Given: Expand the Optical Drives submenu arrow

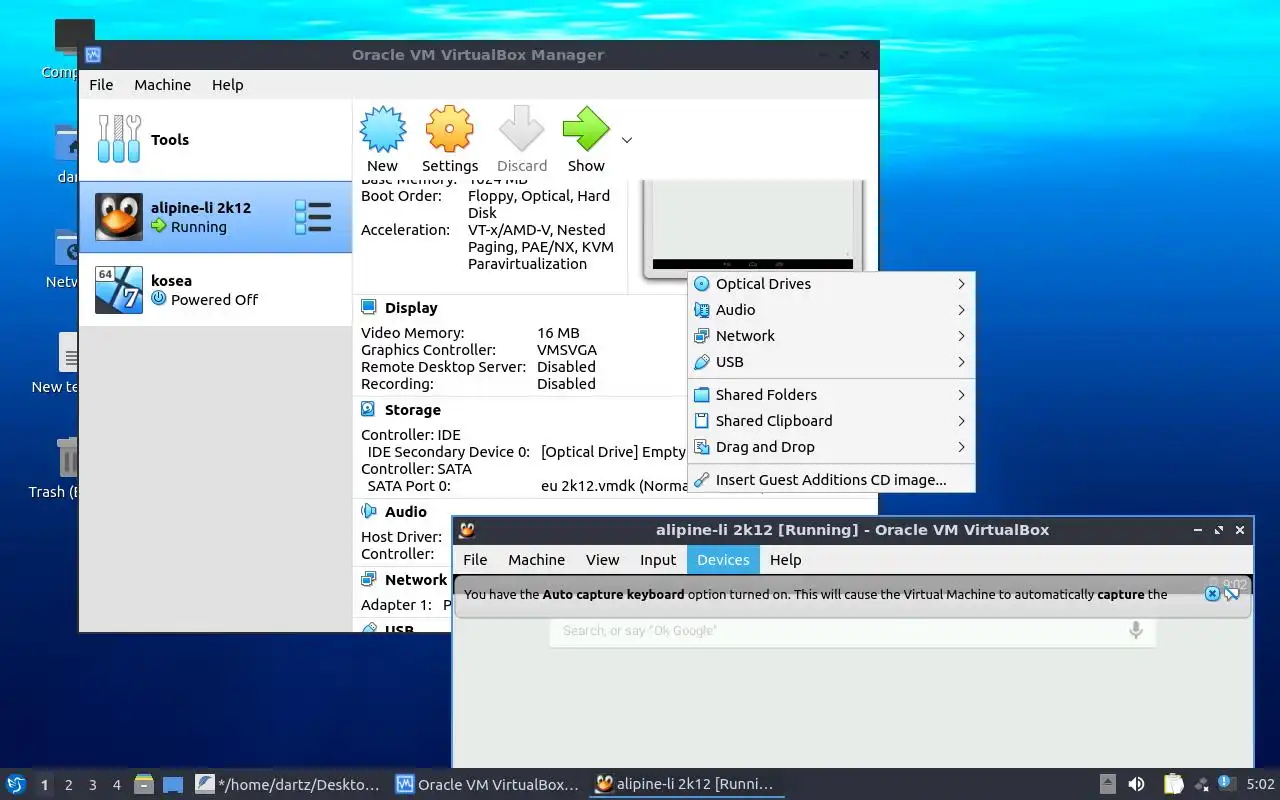Looking at the screenshot, I should pos(961,284).
